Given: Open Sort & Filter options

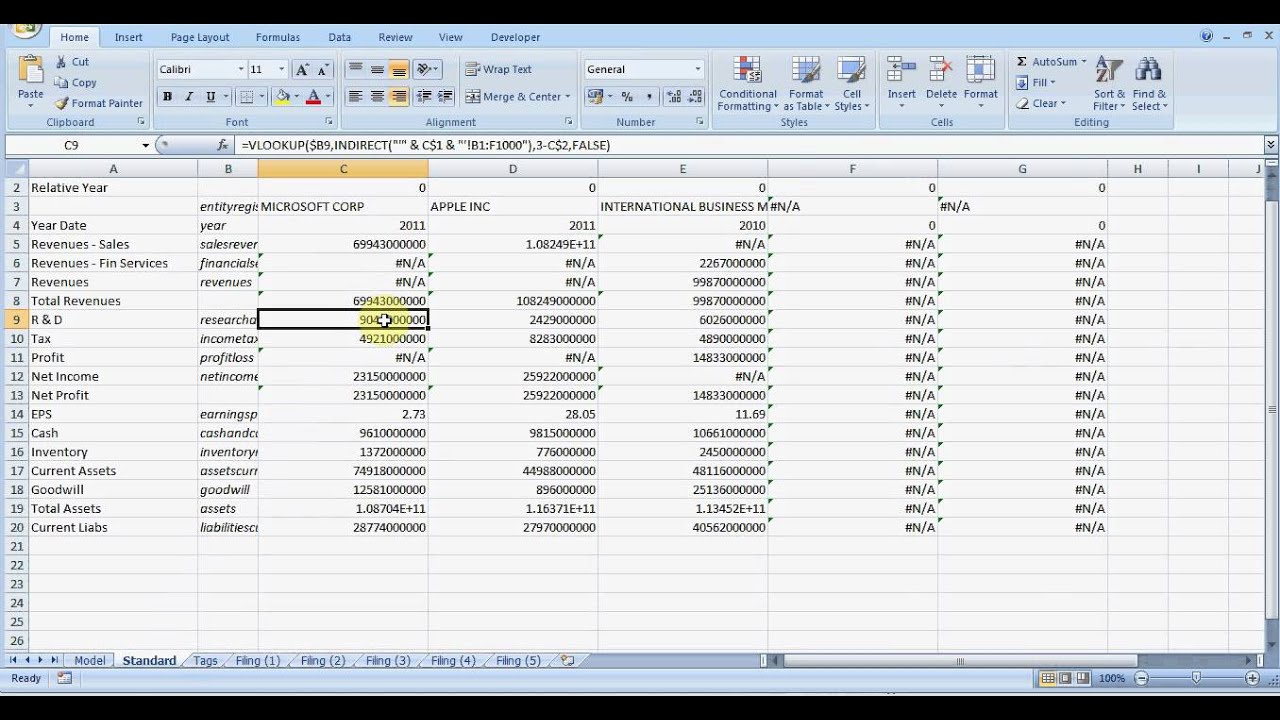Looking at the screenshot, I should [1109, 84].
